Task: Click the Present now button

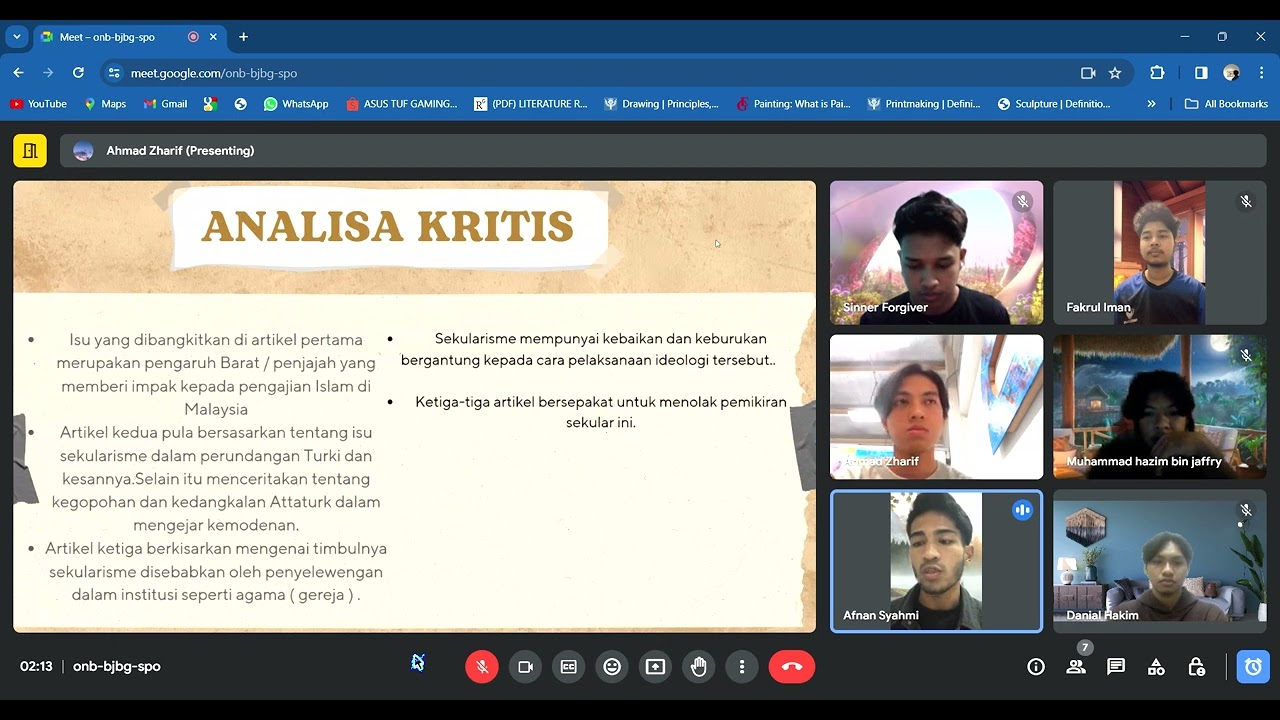Action: pos(655,667)
